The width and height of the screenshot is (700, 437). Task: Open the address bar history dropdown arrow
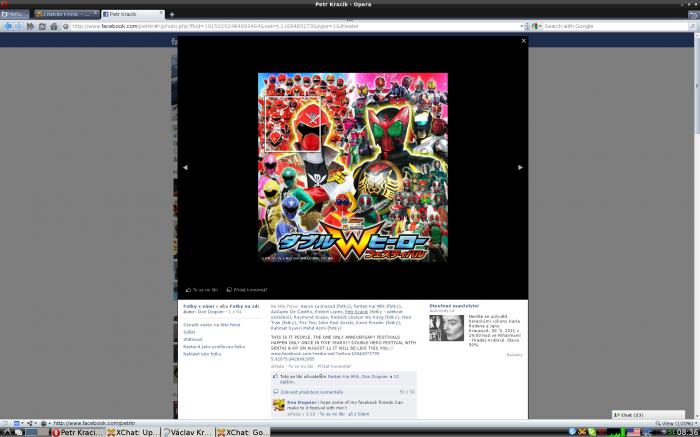[522, 26]
